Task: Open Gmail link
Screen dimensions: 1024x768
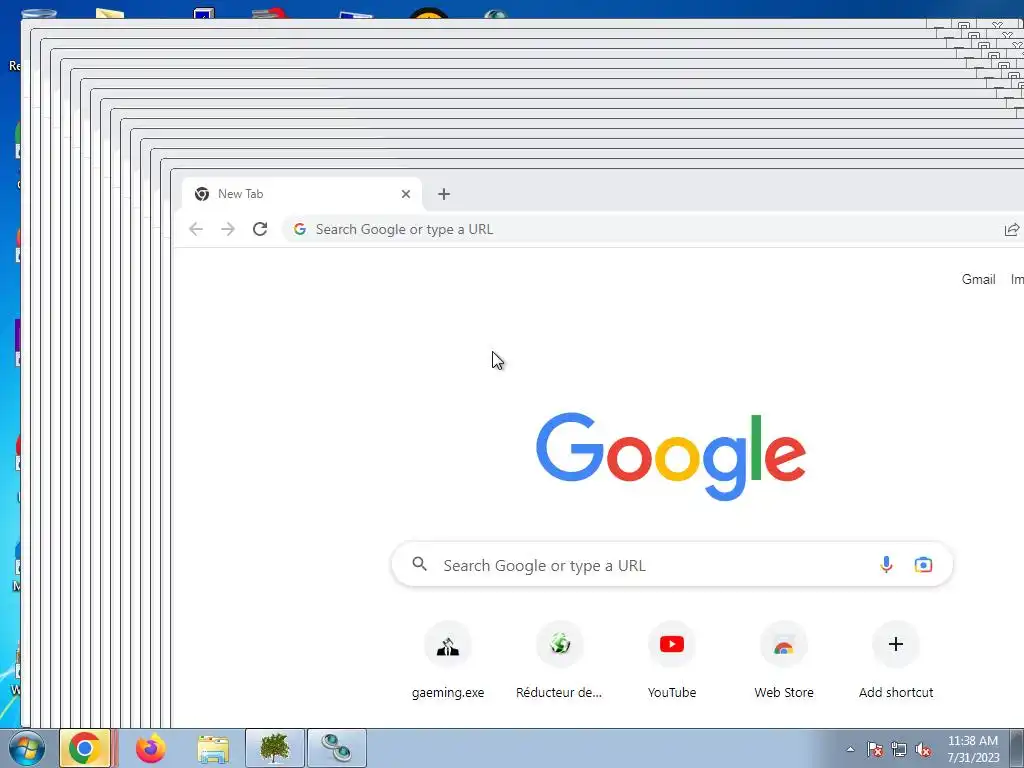Action: click(x=978, y=280)
